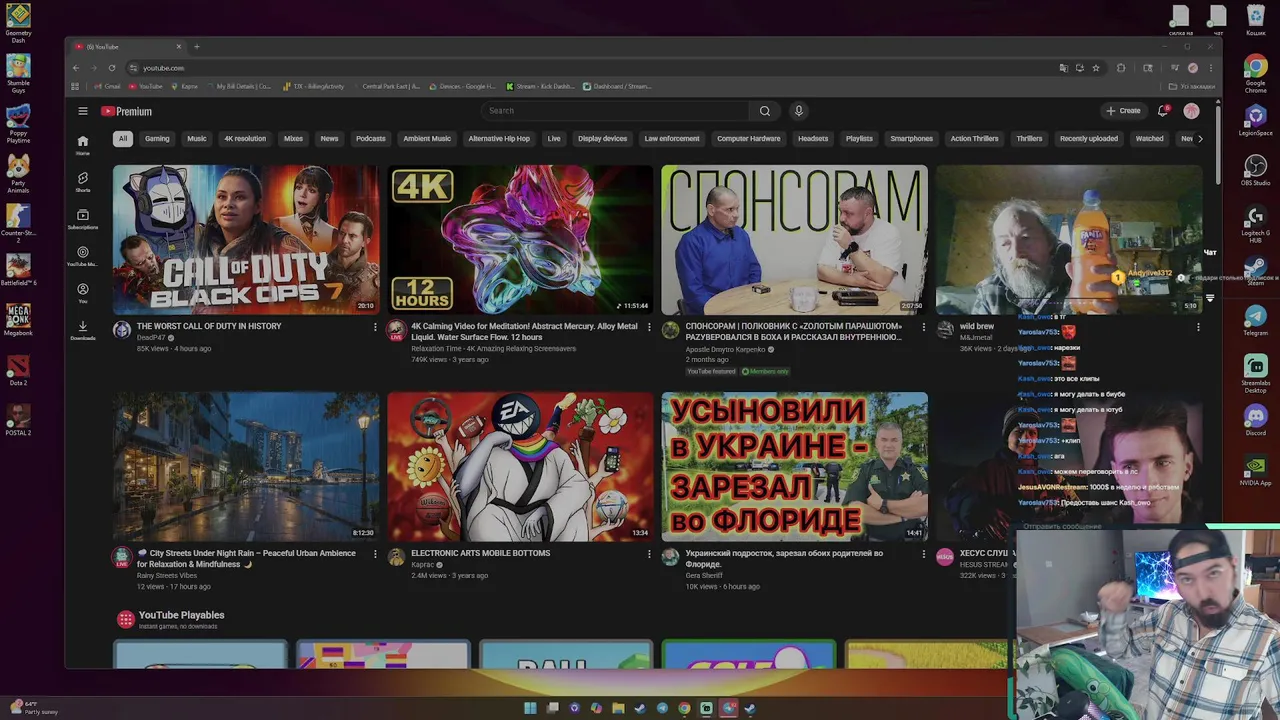Show more category chips with right arrow
Viewport: 1280px width, 720px height.
click(x=1200, y=139)
